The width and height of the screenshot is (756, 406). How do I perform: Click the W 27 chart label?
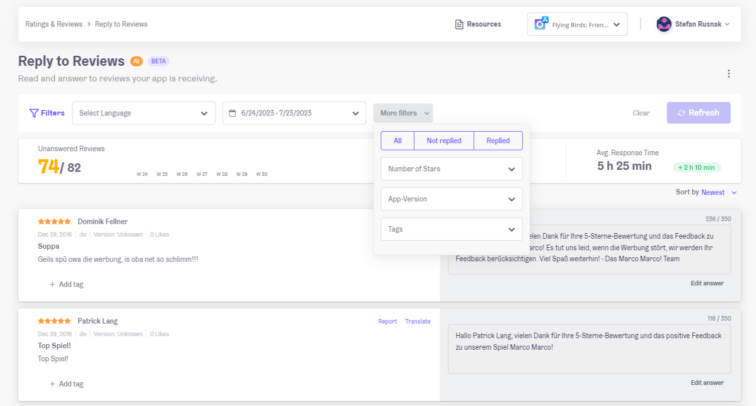pyautogui.click(x=202, y=174)
